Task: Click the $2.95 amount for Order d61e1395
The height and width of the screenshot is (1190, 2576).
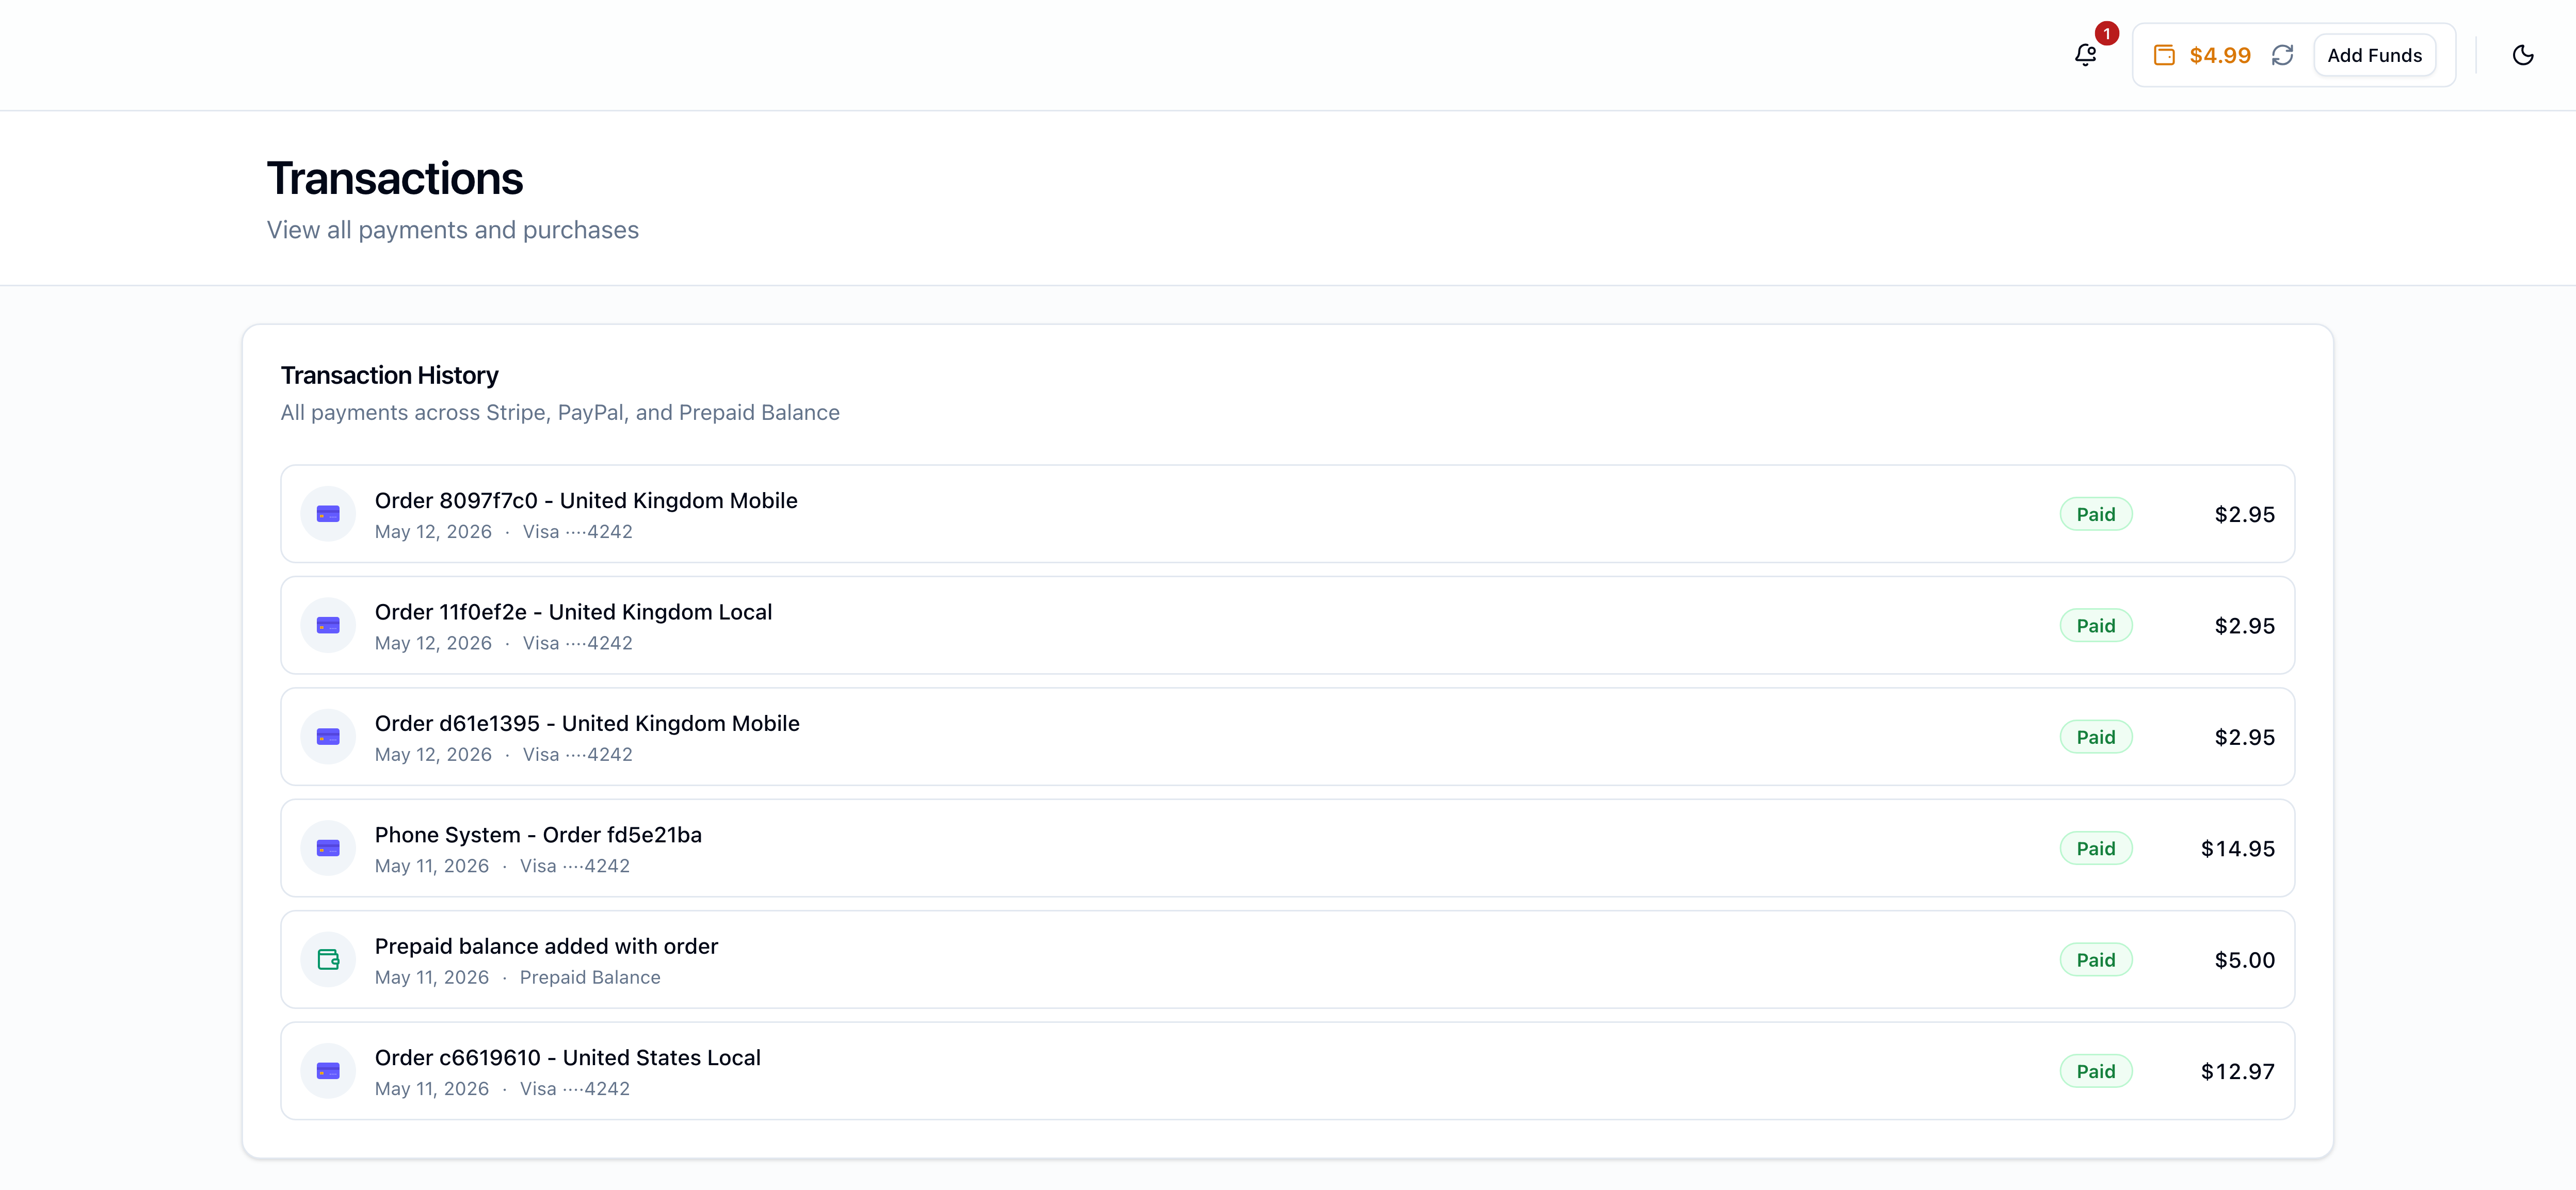Action: (2244, 737)
